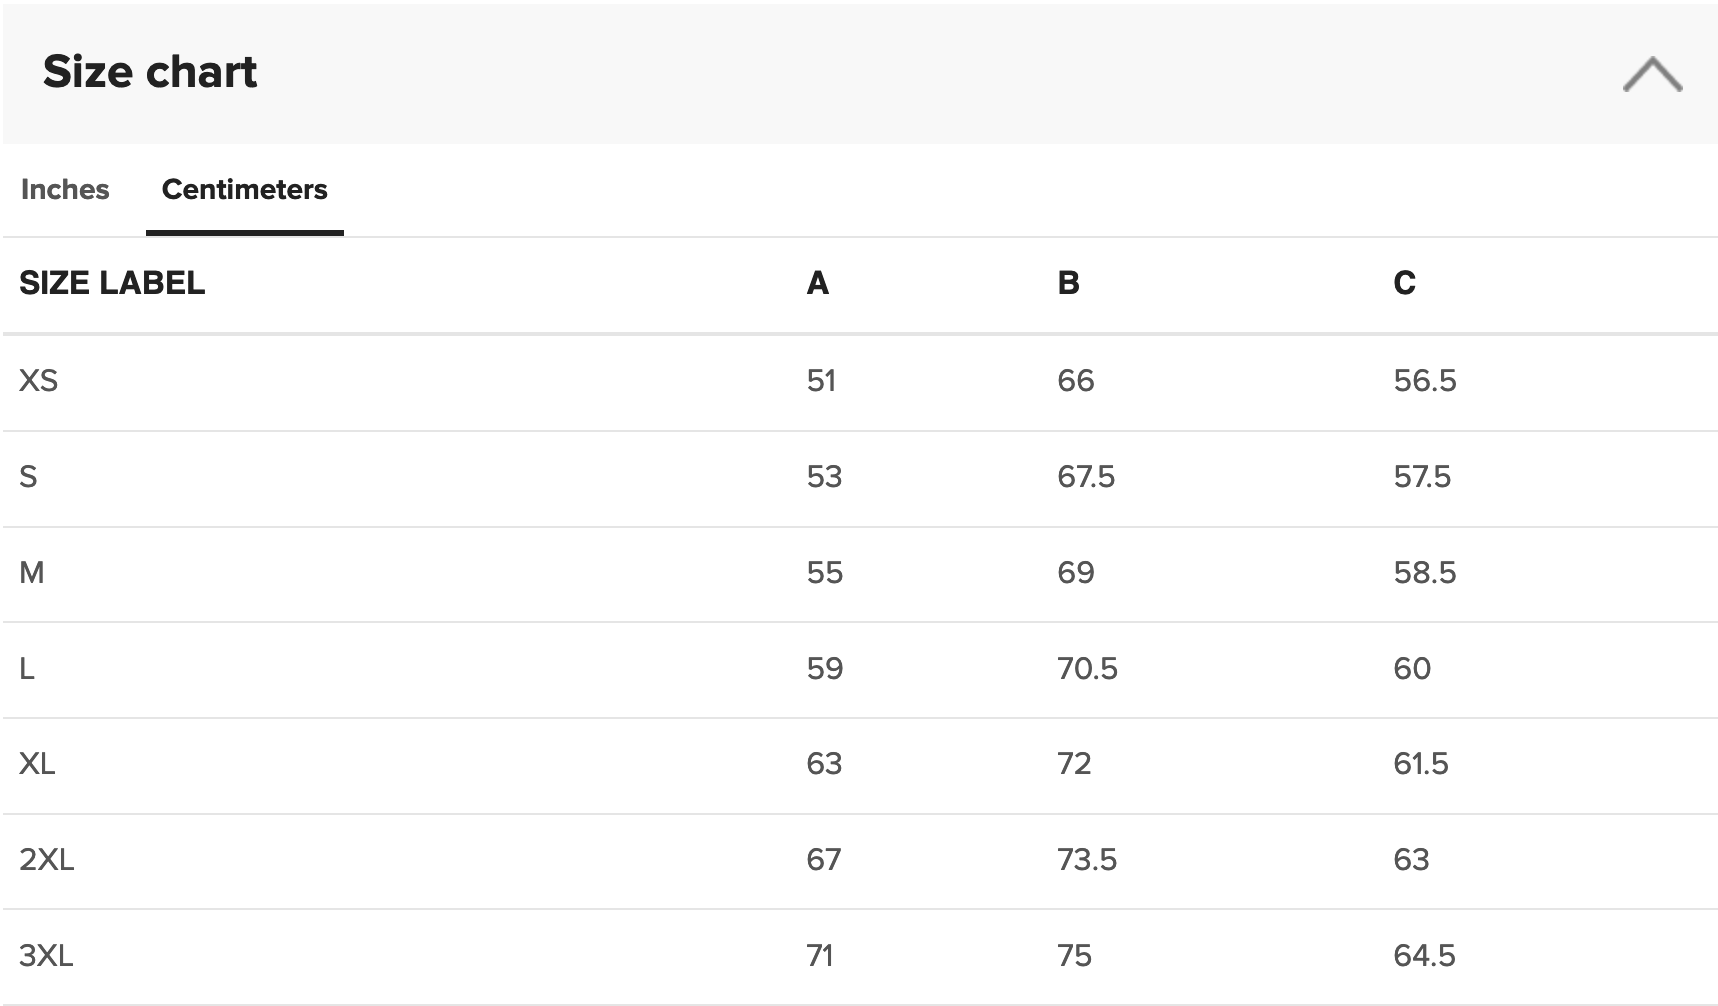Select the 2XL size row label
Viewport: 1718px width, 1006px height.
click(x=47, y=859)
